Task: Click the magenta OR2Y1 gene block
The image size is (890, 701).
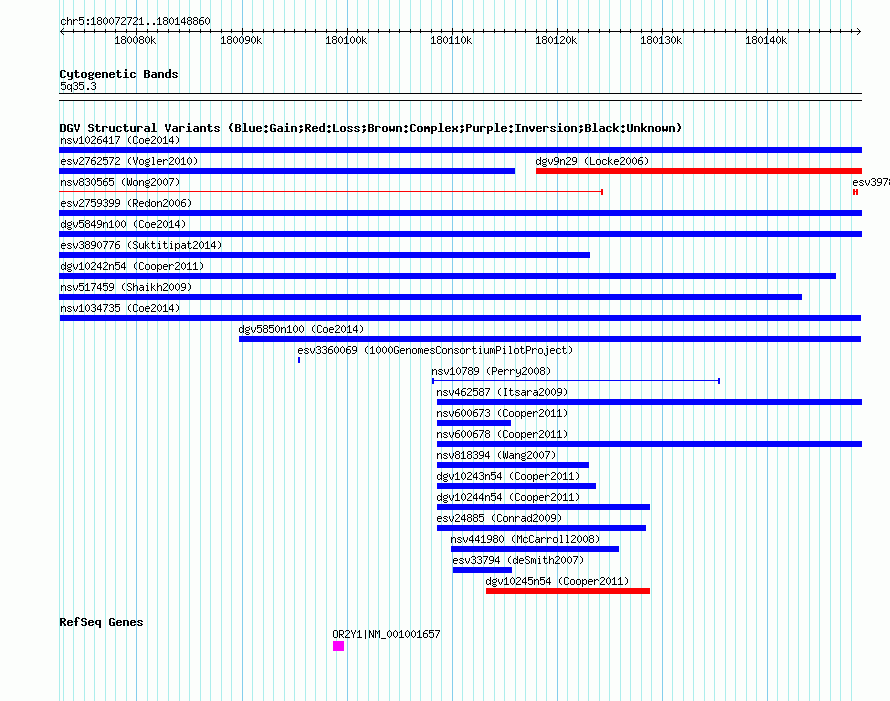Action: tap(338, 646)
